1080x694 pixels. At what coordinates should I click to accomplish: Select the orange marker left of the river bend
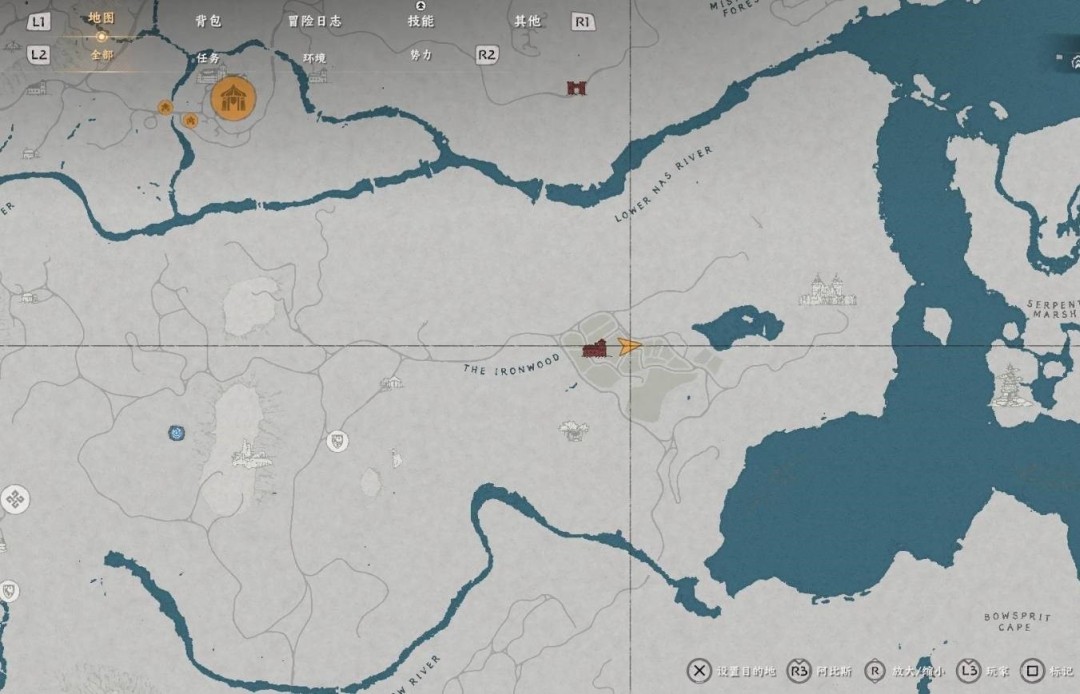coord(165,107)
